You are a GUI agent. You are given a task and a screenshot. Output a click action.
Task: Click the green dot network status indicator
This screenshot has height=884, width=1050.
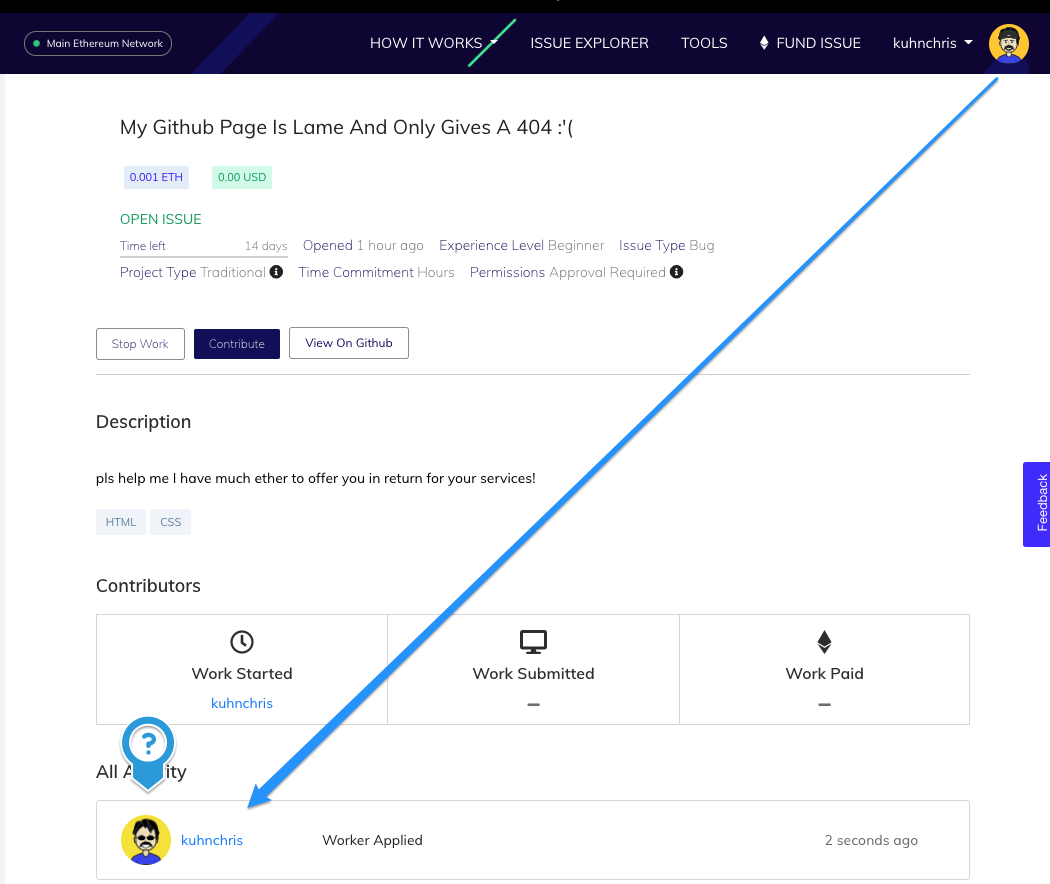pyautogui.click(x=36, y=44)
